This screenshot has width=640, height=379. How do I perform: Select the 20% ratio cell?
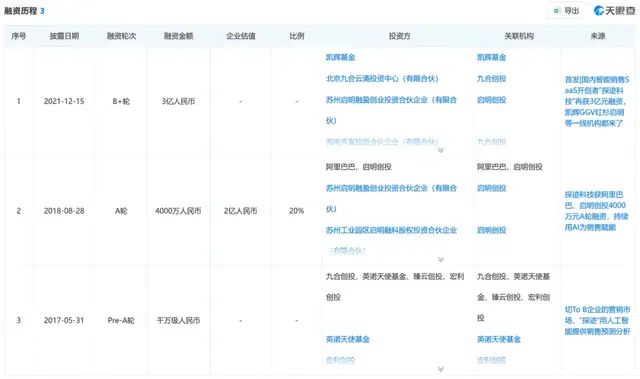coord(297,211)
